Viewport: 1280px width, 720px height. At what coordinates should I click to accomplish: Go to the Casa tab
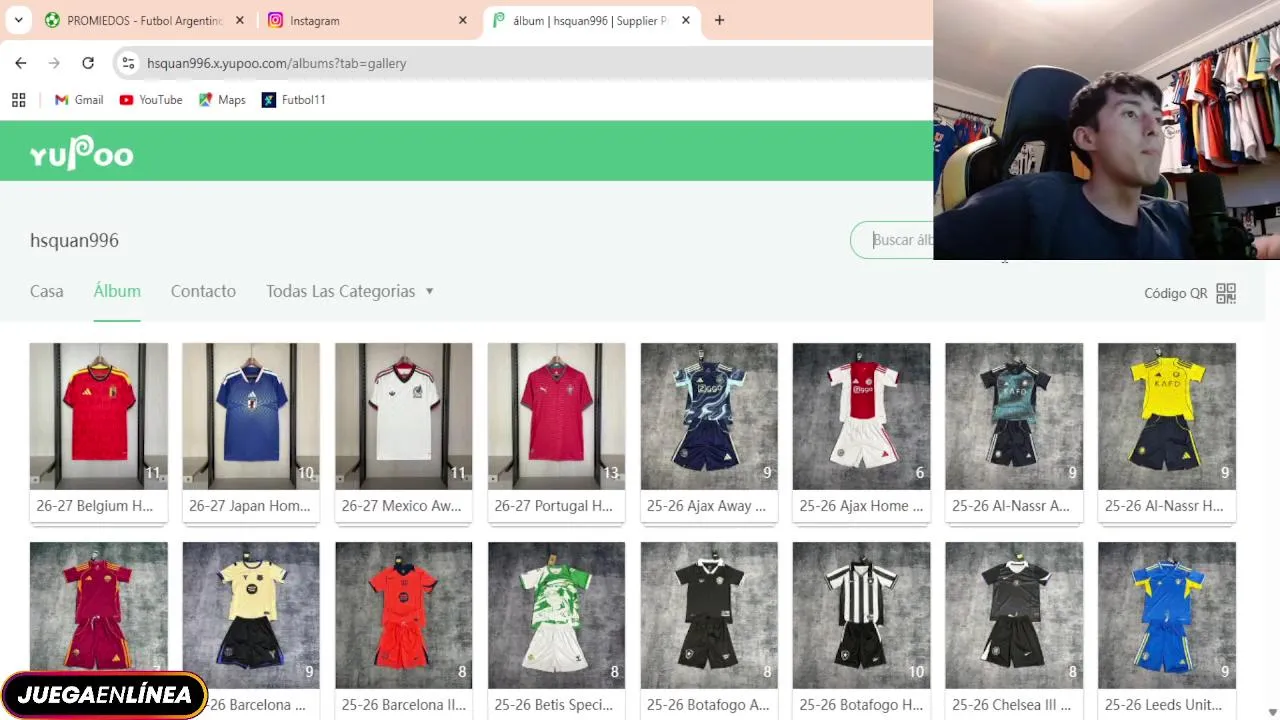(46, 291)
